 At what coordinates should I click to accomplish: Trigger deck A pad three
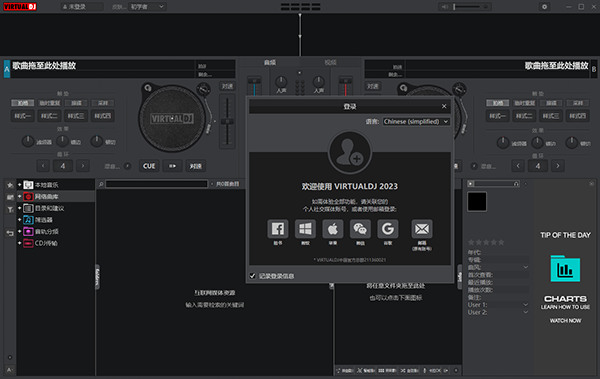76,116
